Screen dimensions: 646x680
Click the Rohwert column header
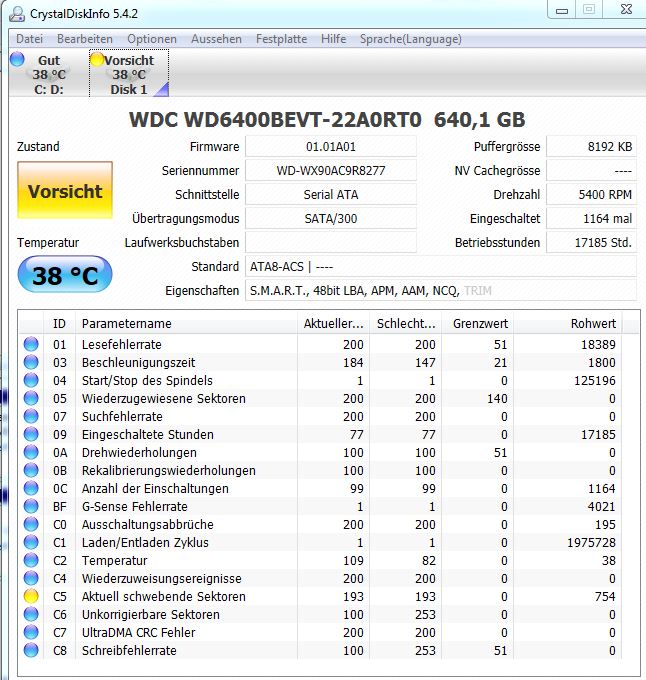[x=568, y=324]
